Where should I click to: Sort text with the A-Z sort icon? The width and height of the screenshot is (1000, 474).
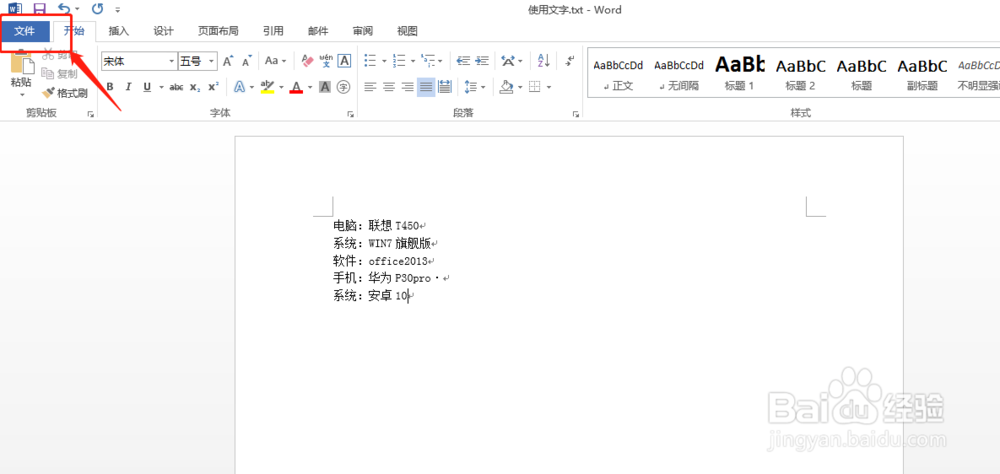pos(544,61)
